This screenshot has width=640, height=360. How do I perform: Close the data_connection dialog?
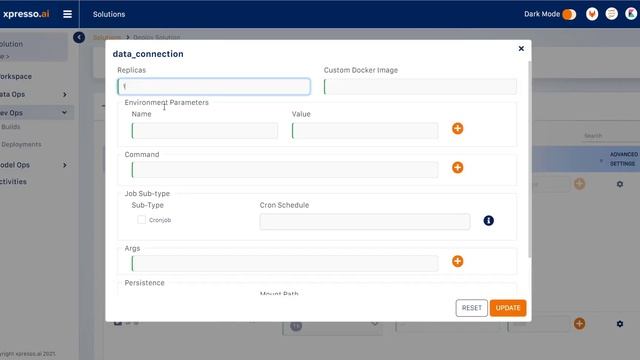521,49
